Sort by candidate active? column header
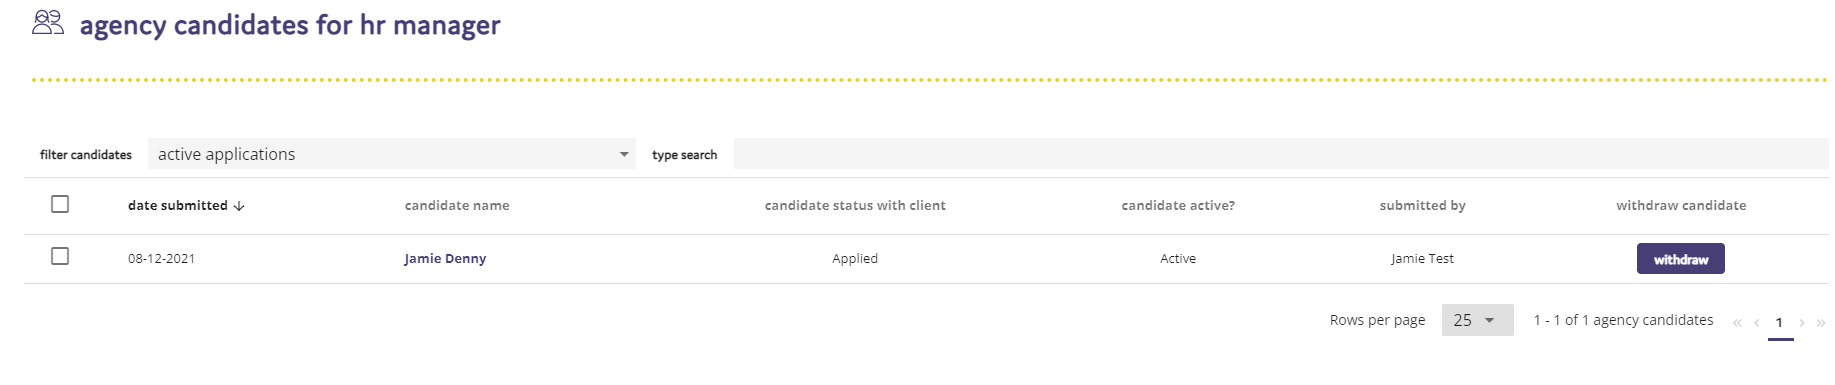Screen dimensions: 1835x385 pyautogui.click(x=1178, y=205)
